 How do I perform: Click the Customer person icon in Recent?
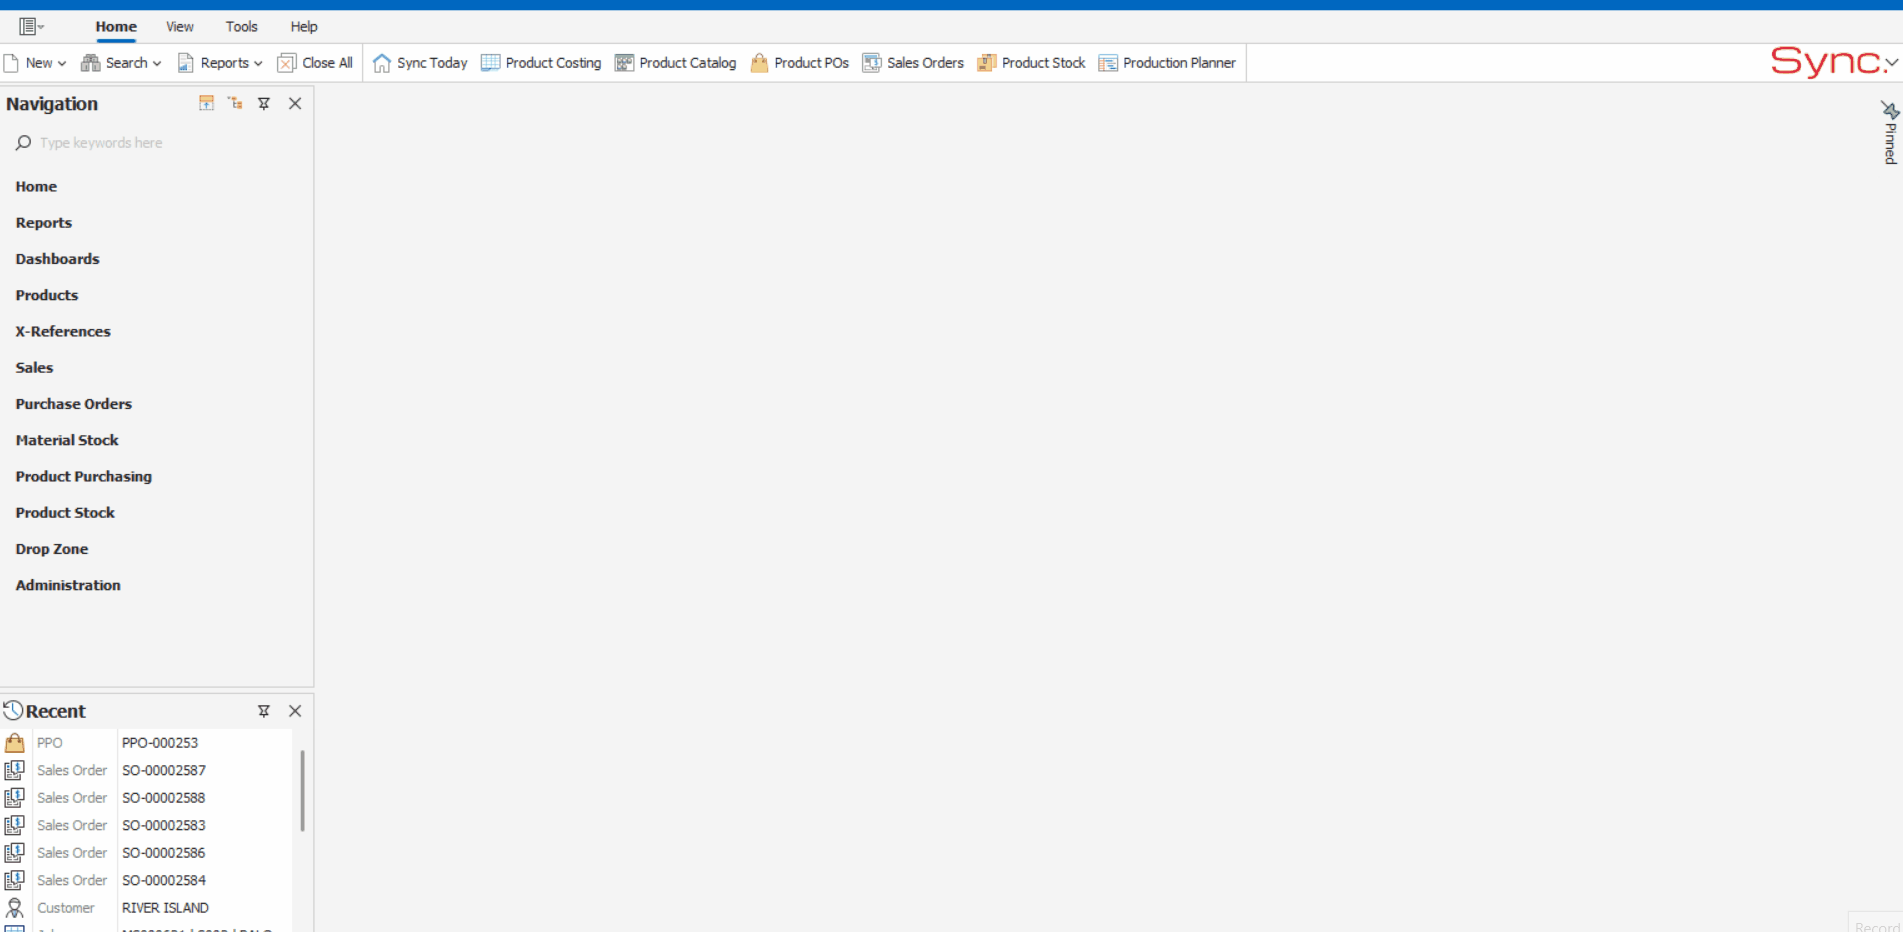[x=15, y=908]
